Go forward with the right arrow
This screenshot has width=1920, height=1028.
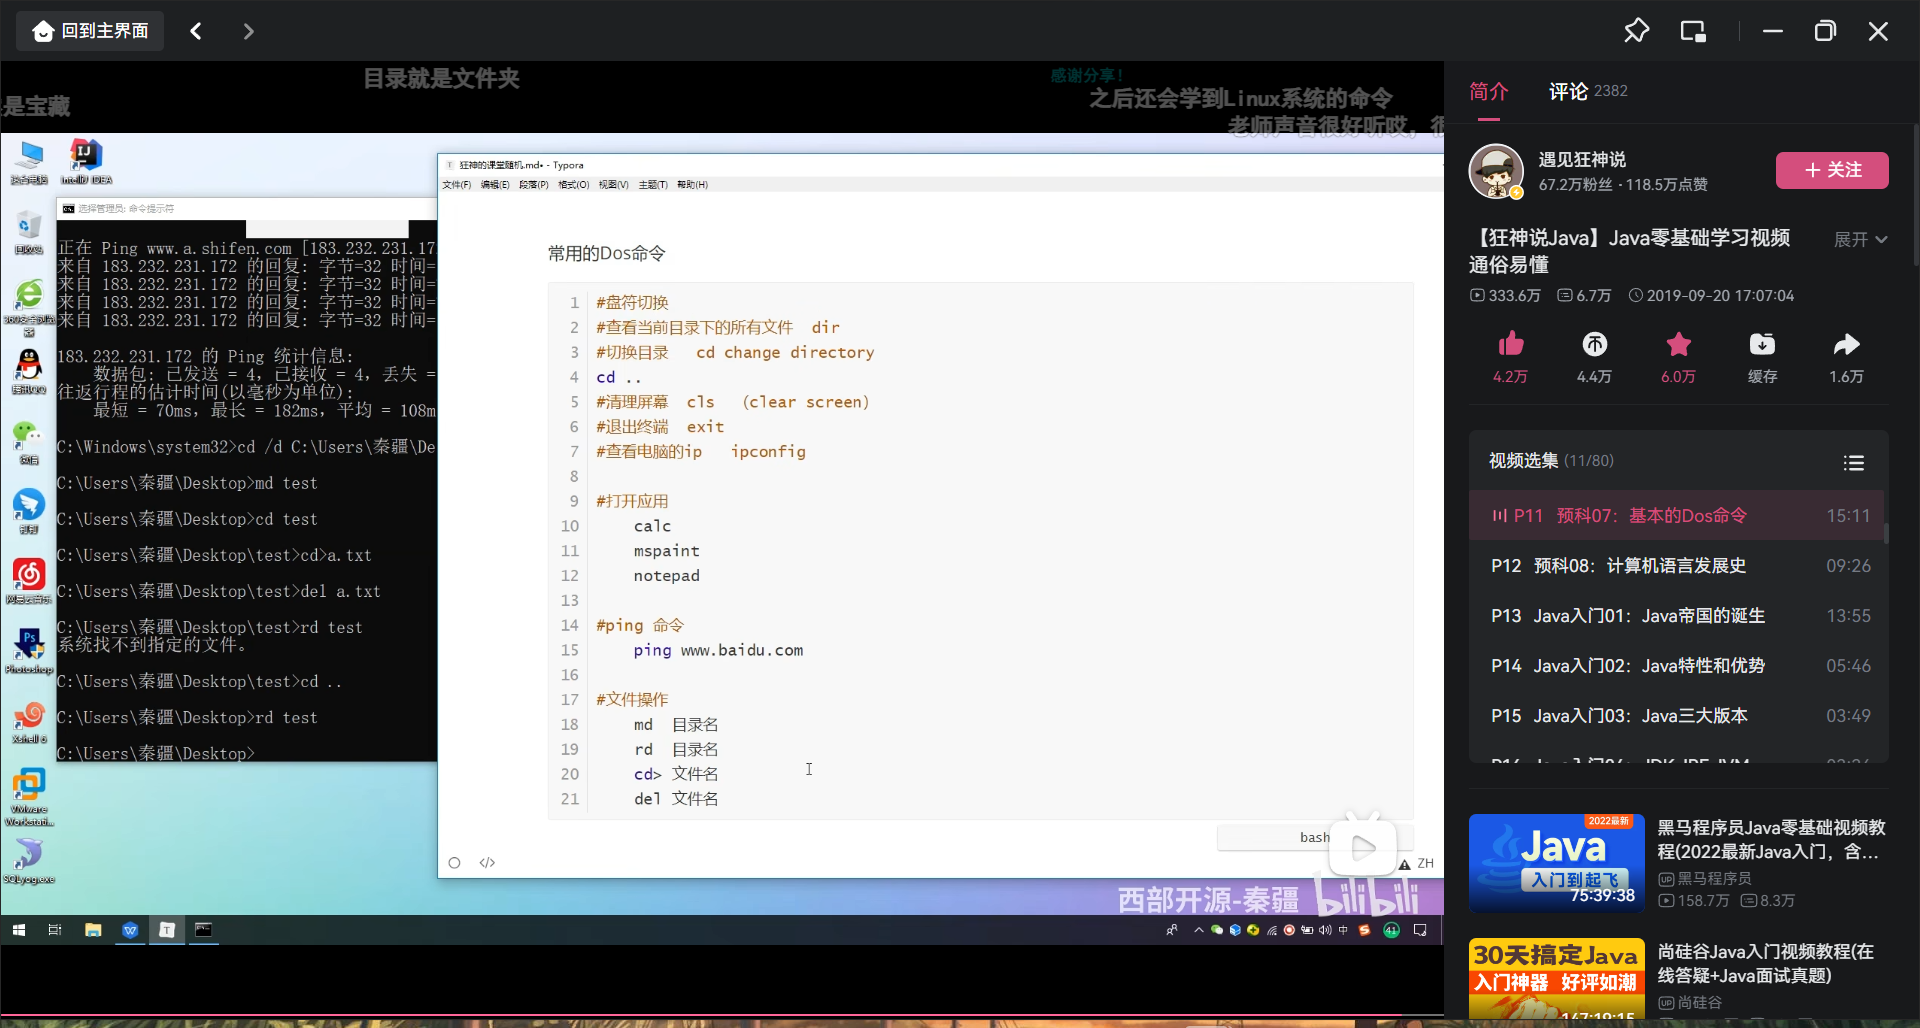tap(249, 31)
